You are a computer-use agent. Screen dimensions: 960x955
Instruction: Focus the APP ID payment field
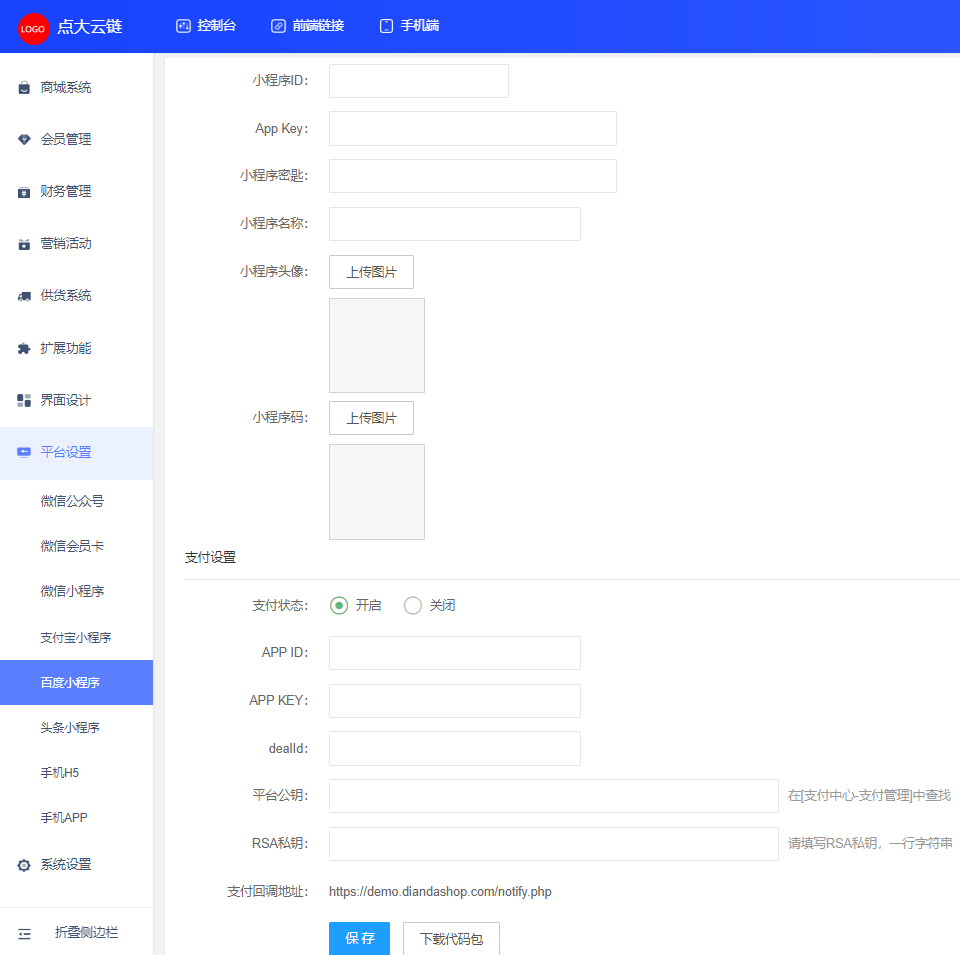coord(455,653)
